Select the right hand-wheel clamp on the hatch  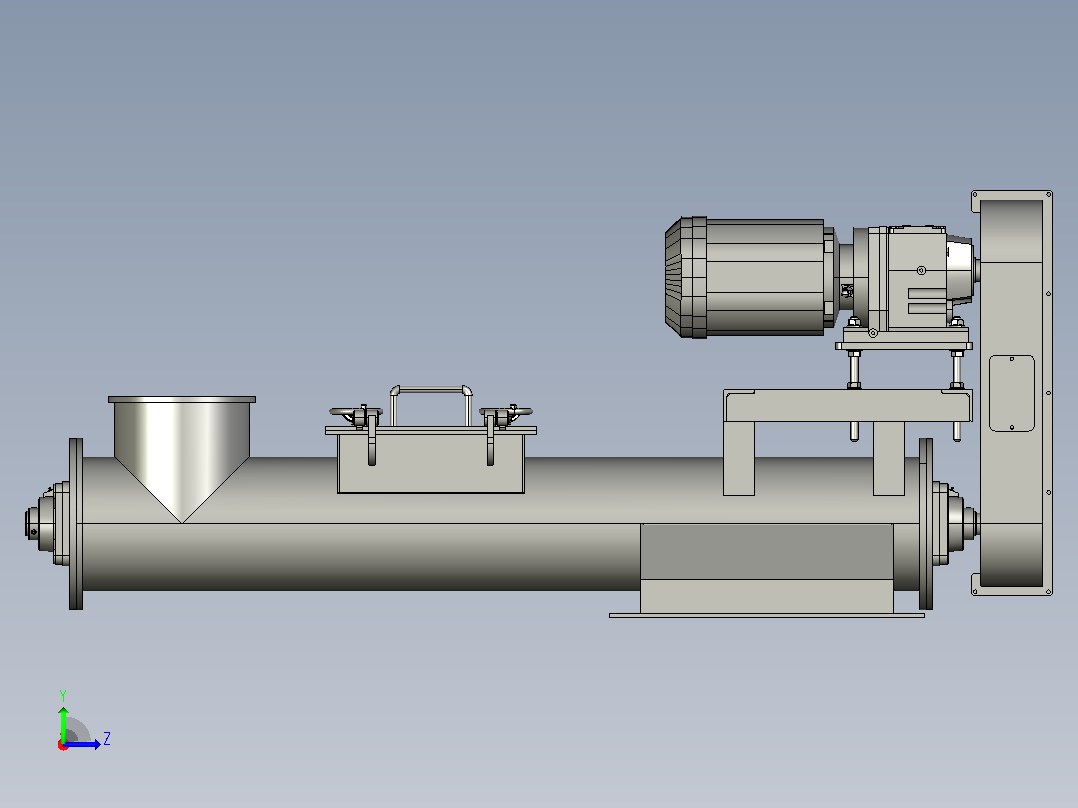point(506,415)
